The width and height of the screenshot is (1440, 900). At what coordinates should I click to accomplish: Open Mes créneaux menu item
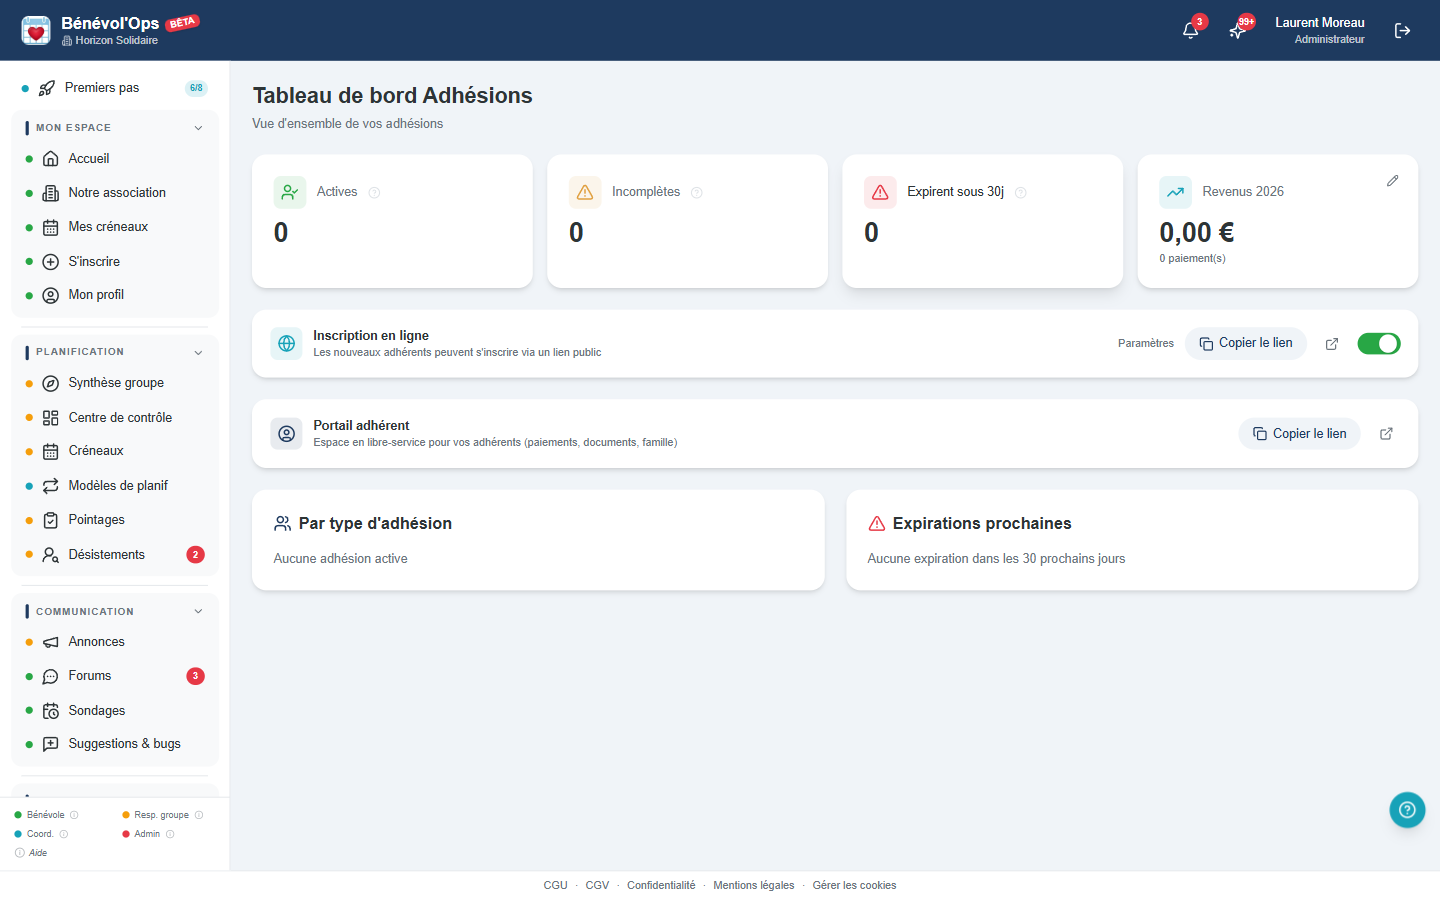tap(114, 227)
